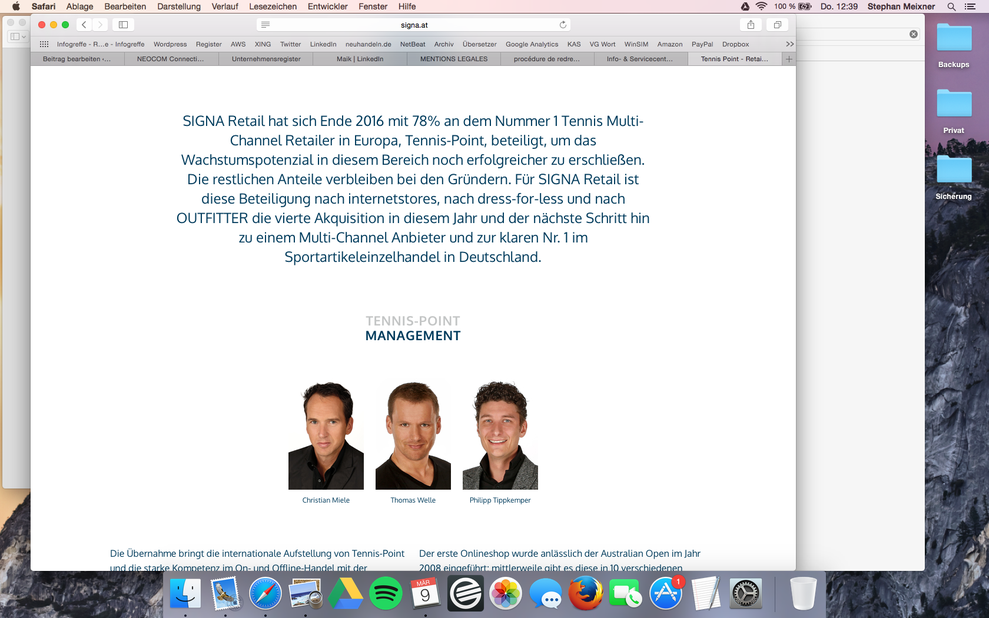Screen dimensions: 989x618
Task: Click Thomas Welle's portrait photo
Action: (x=413, y=435)
